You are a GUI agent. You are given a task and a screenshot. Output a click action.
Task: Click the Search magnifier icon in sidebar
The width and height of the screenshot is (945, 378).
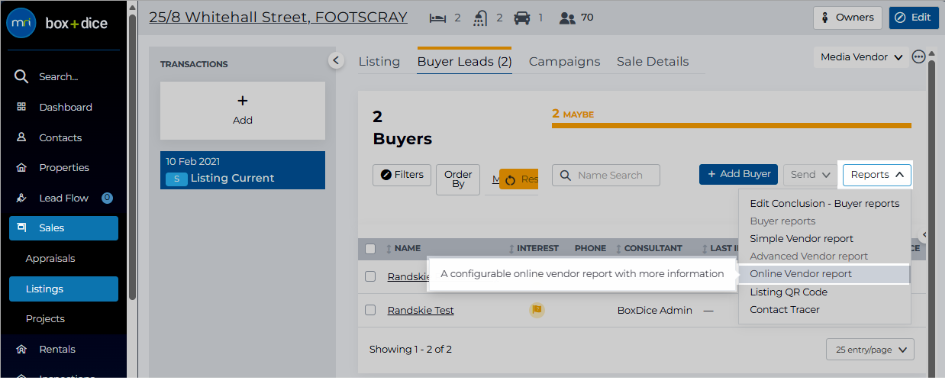click(21, 77)
